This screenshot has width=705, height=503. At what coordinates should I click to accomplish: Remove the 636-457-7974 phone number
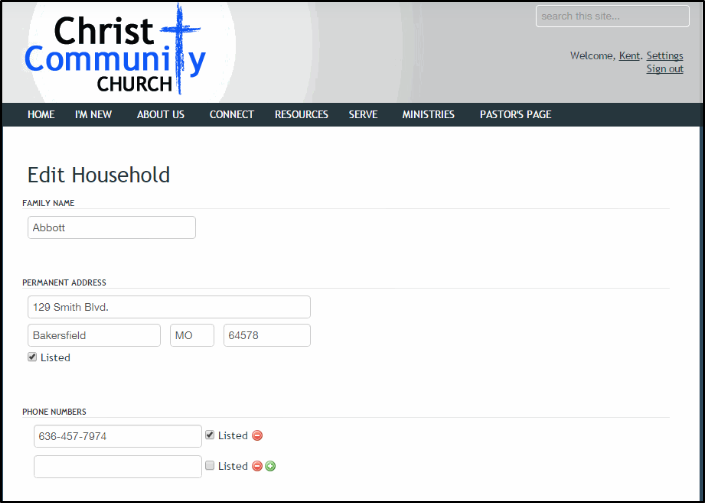[257, 436]
